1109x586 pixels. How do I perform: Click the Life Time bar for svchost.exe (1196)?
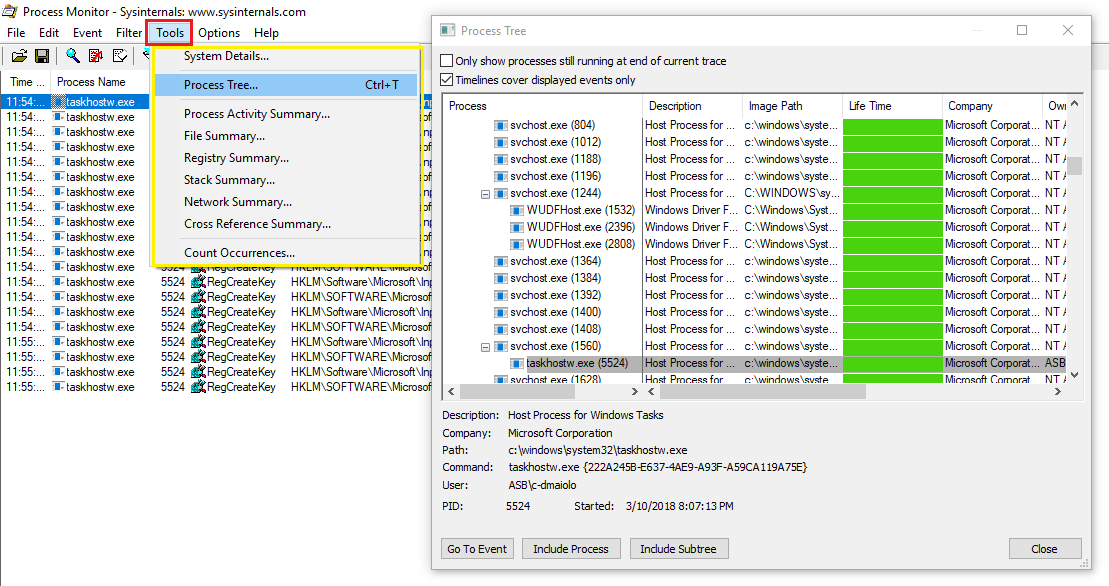(x=893, y=176)
